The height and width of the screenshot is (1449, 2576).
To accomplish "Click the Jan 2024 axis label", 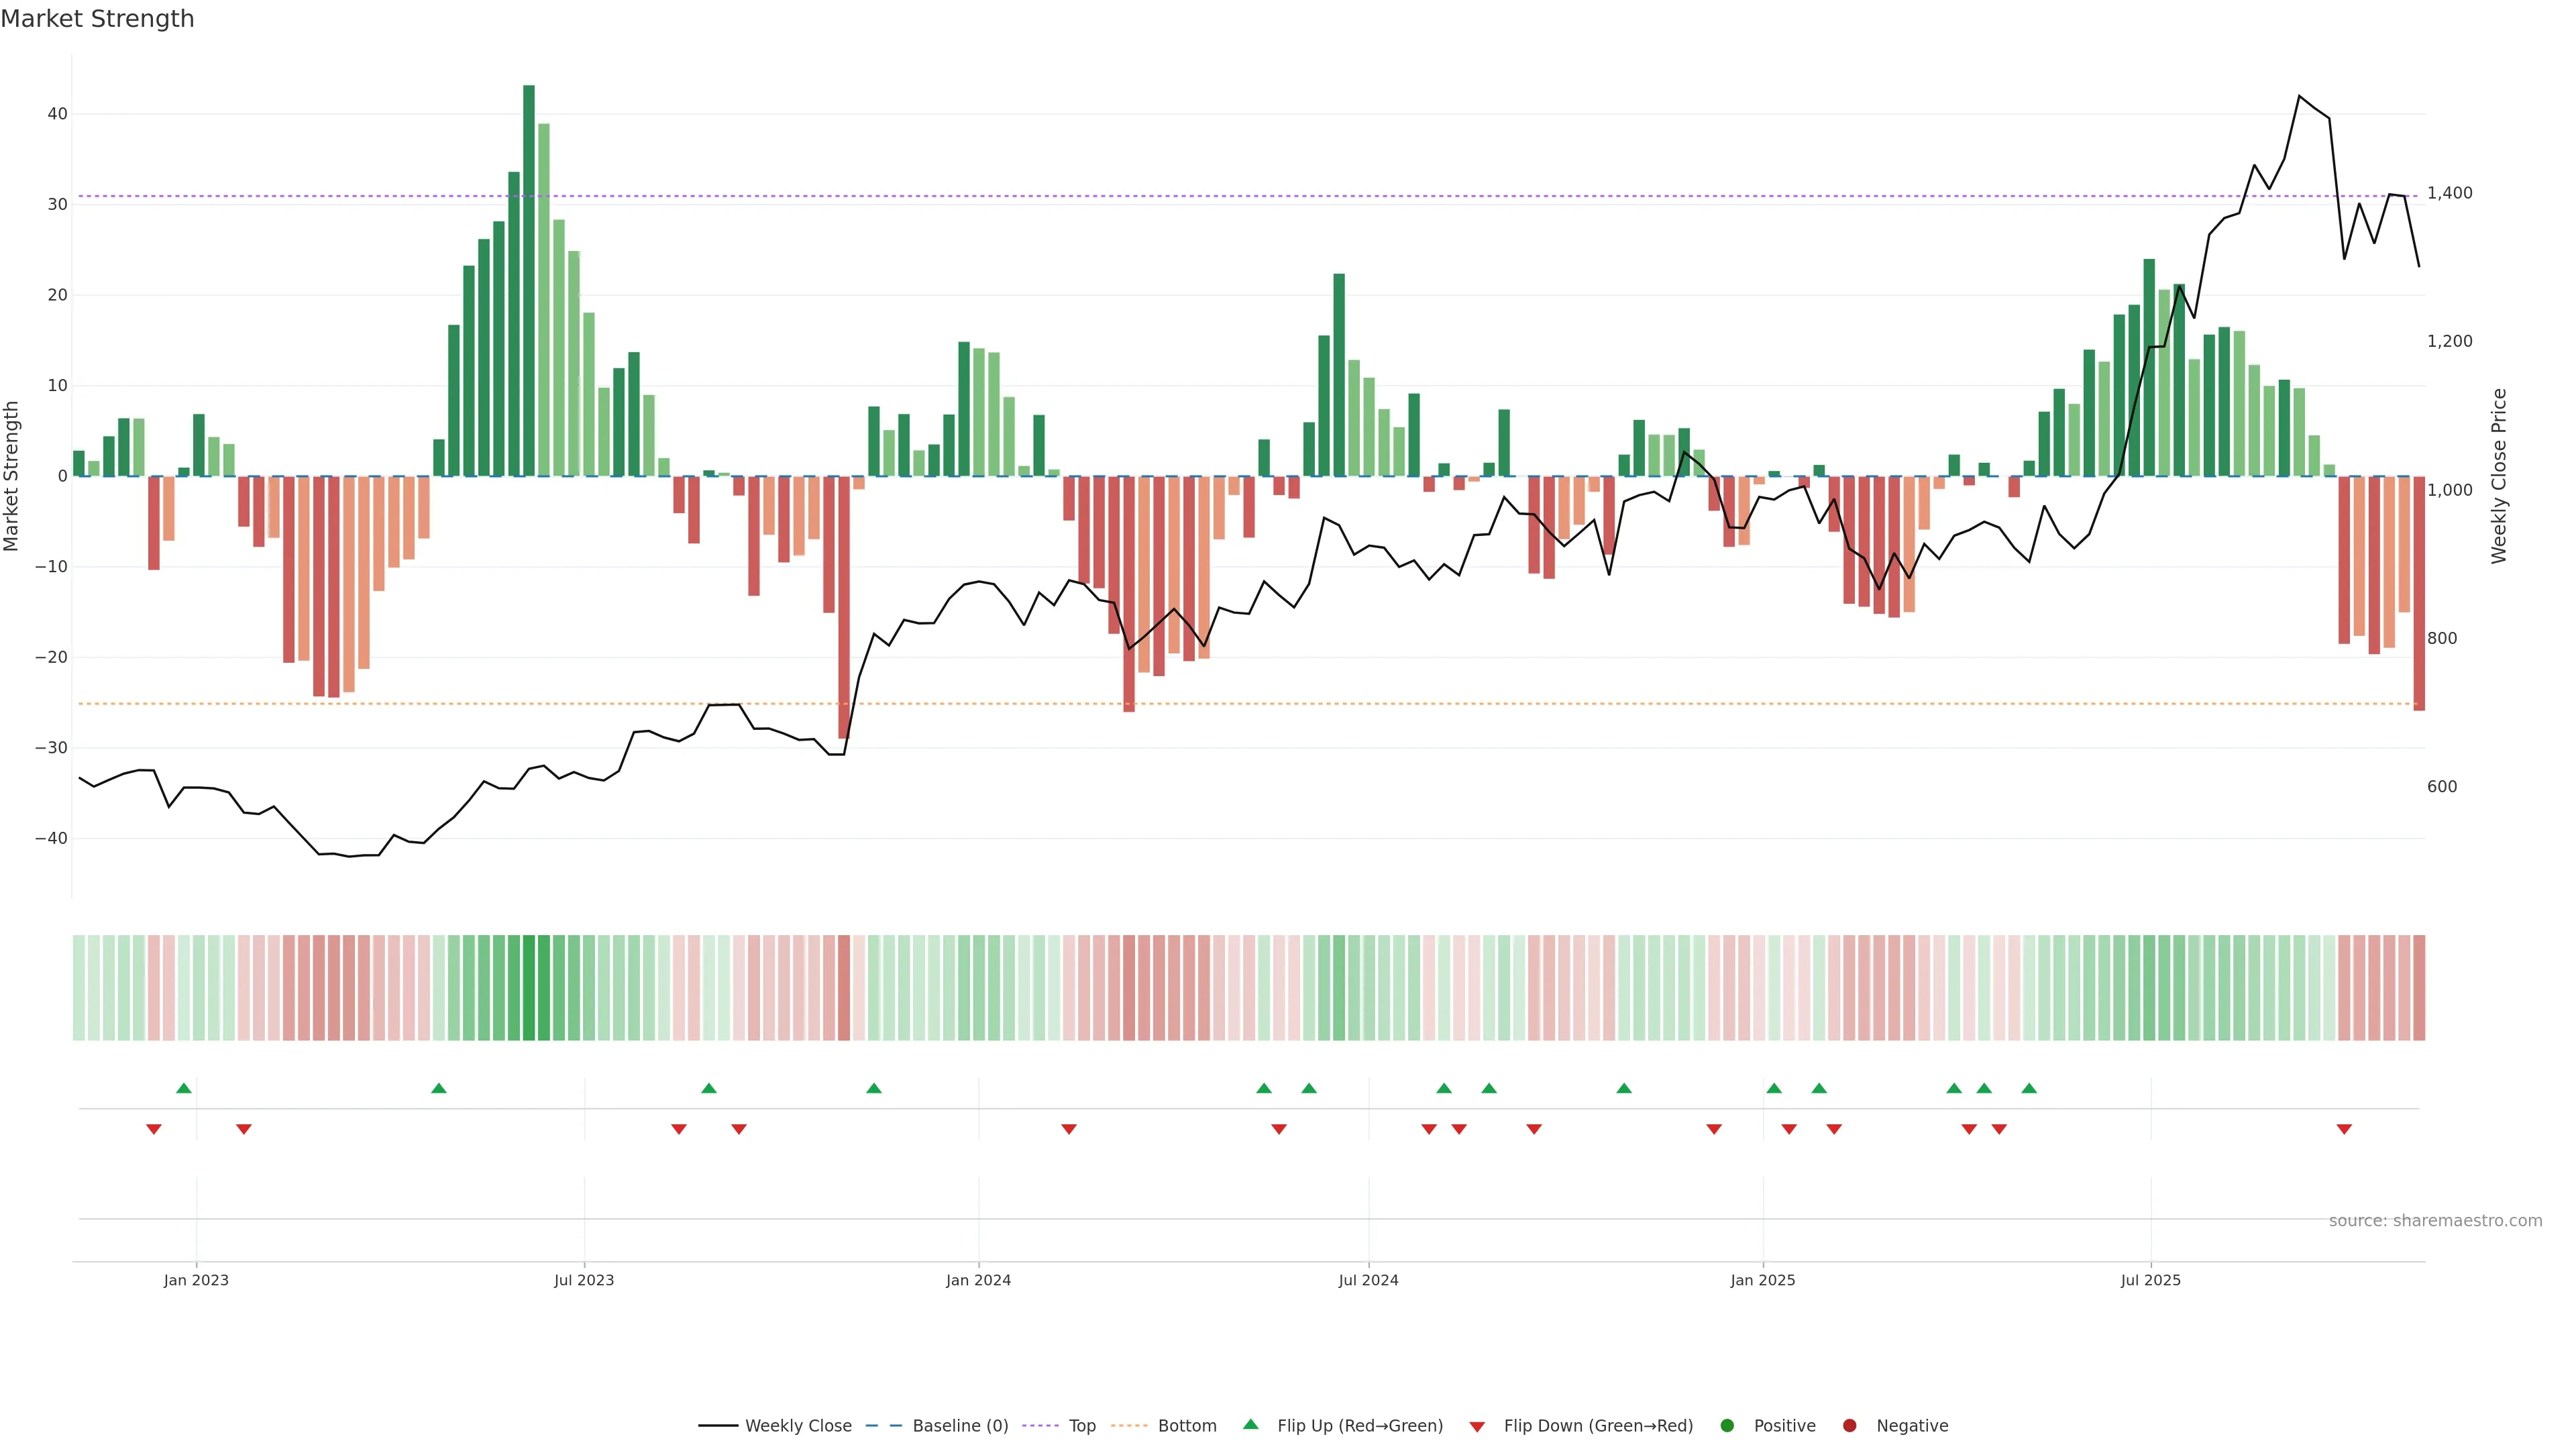I will click(978, 1280).
